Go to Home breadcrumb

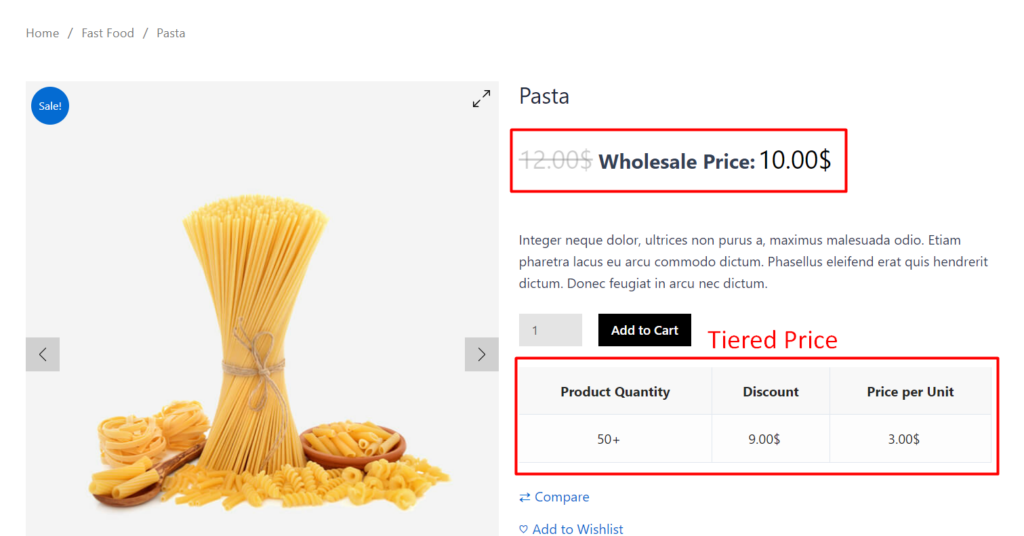pos(42,33)
